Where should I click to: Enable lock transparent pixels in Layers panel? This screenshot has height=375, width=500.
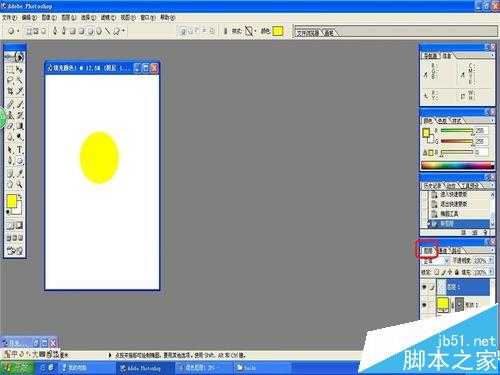pyautogui.click(x=437, y=272)
